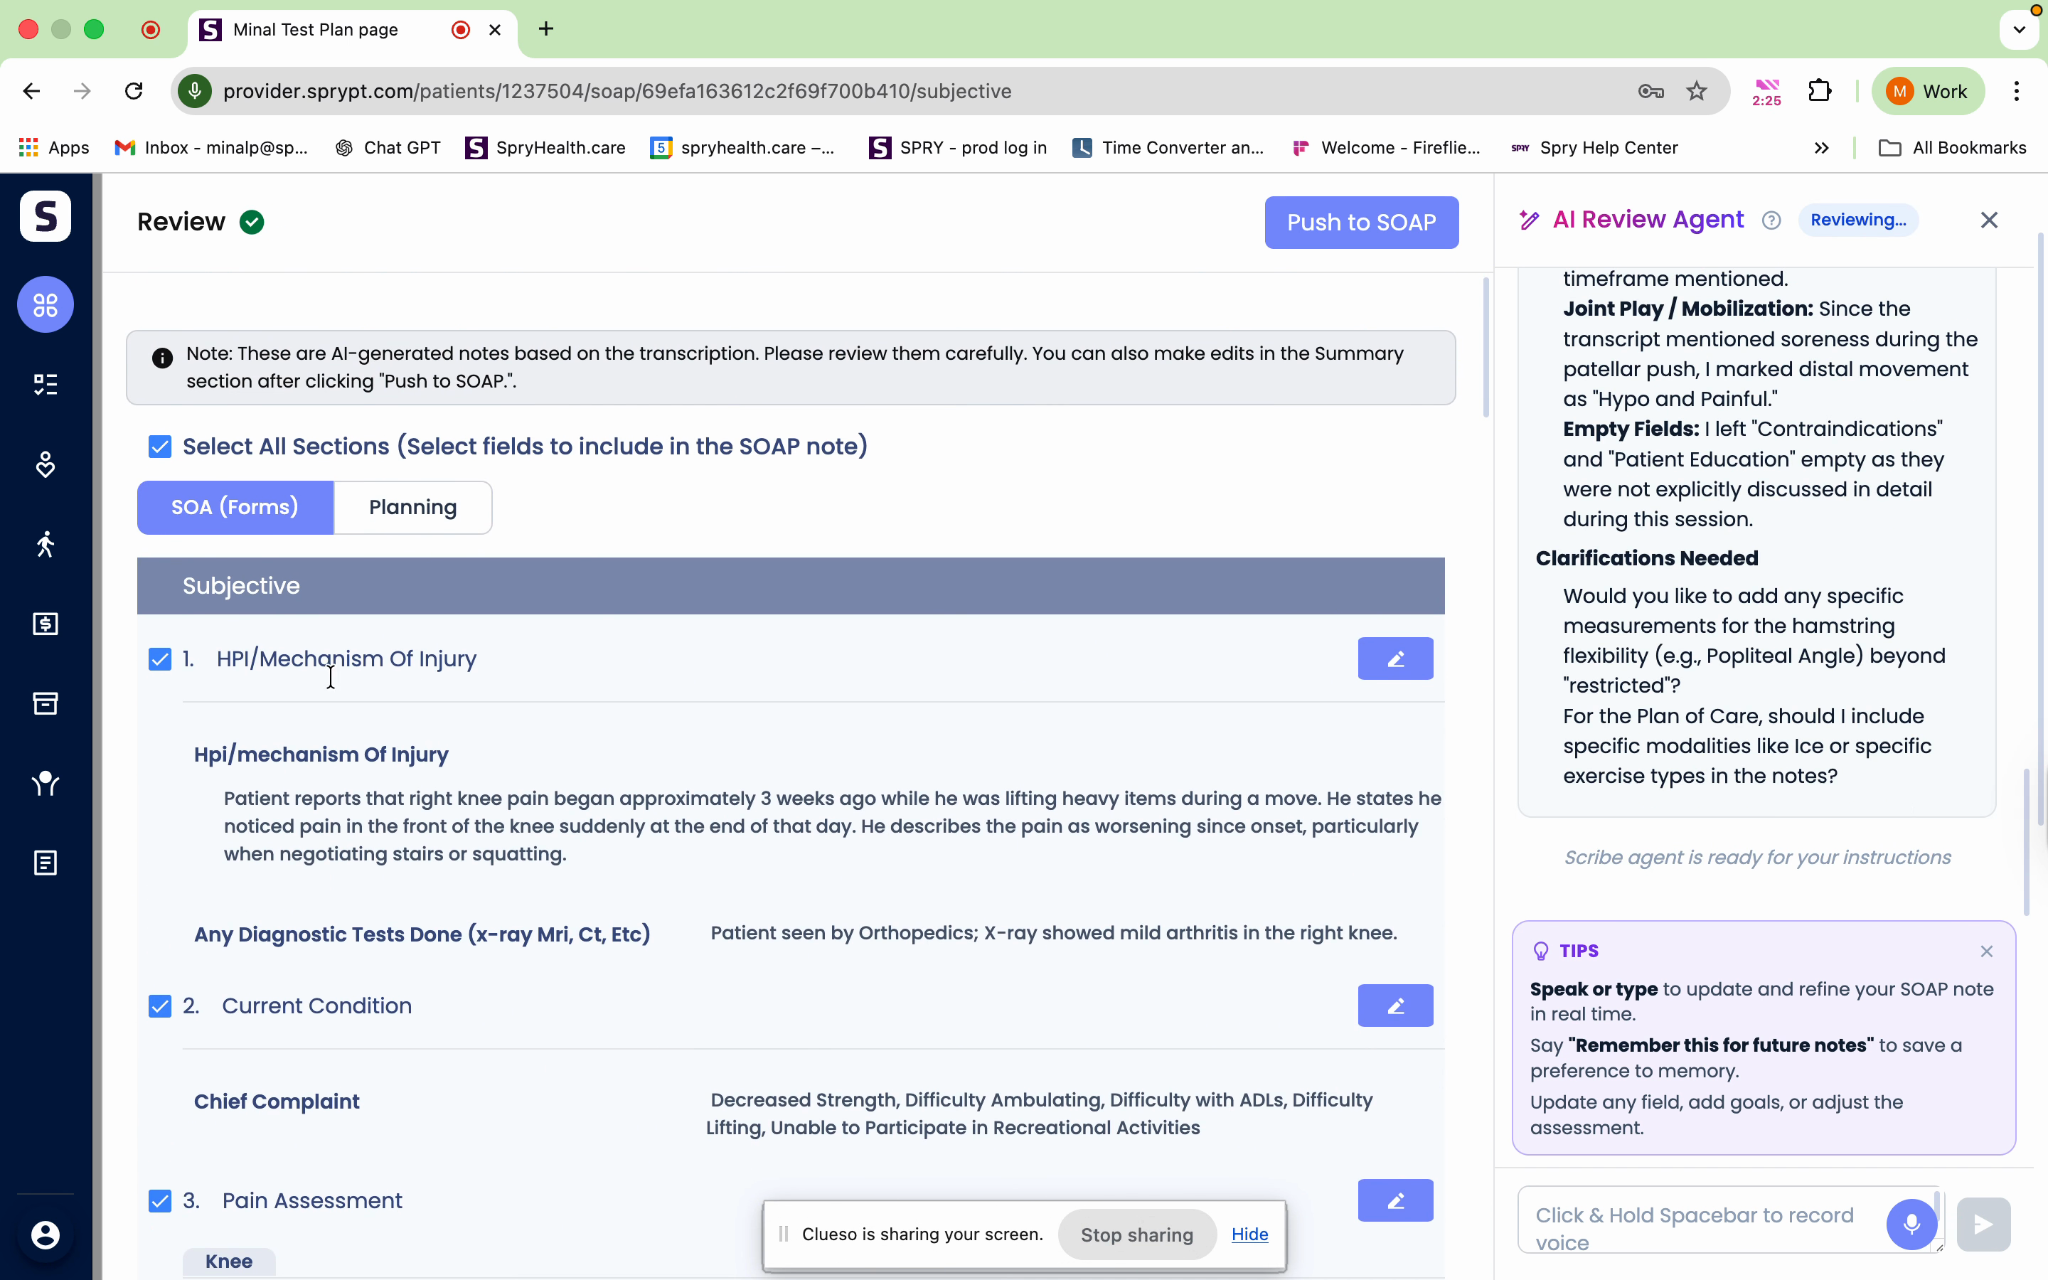Open the exercise running-figure icon in sidebar

point(45,544)
